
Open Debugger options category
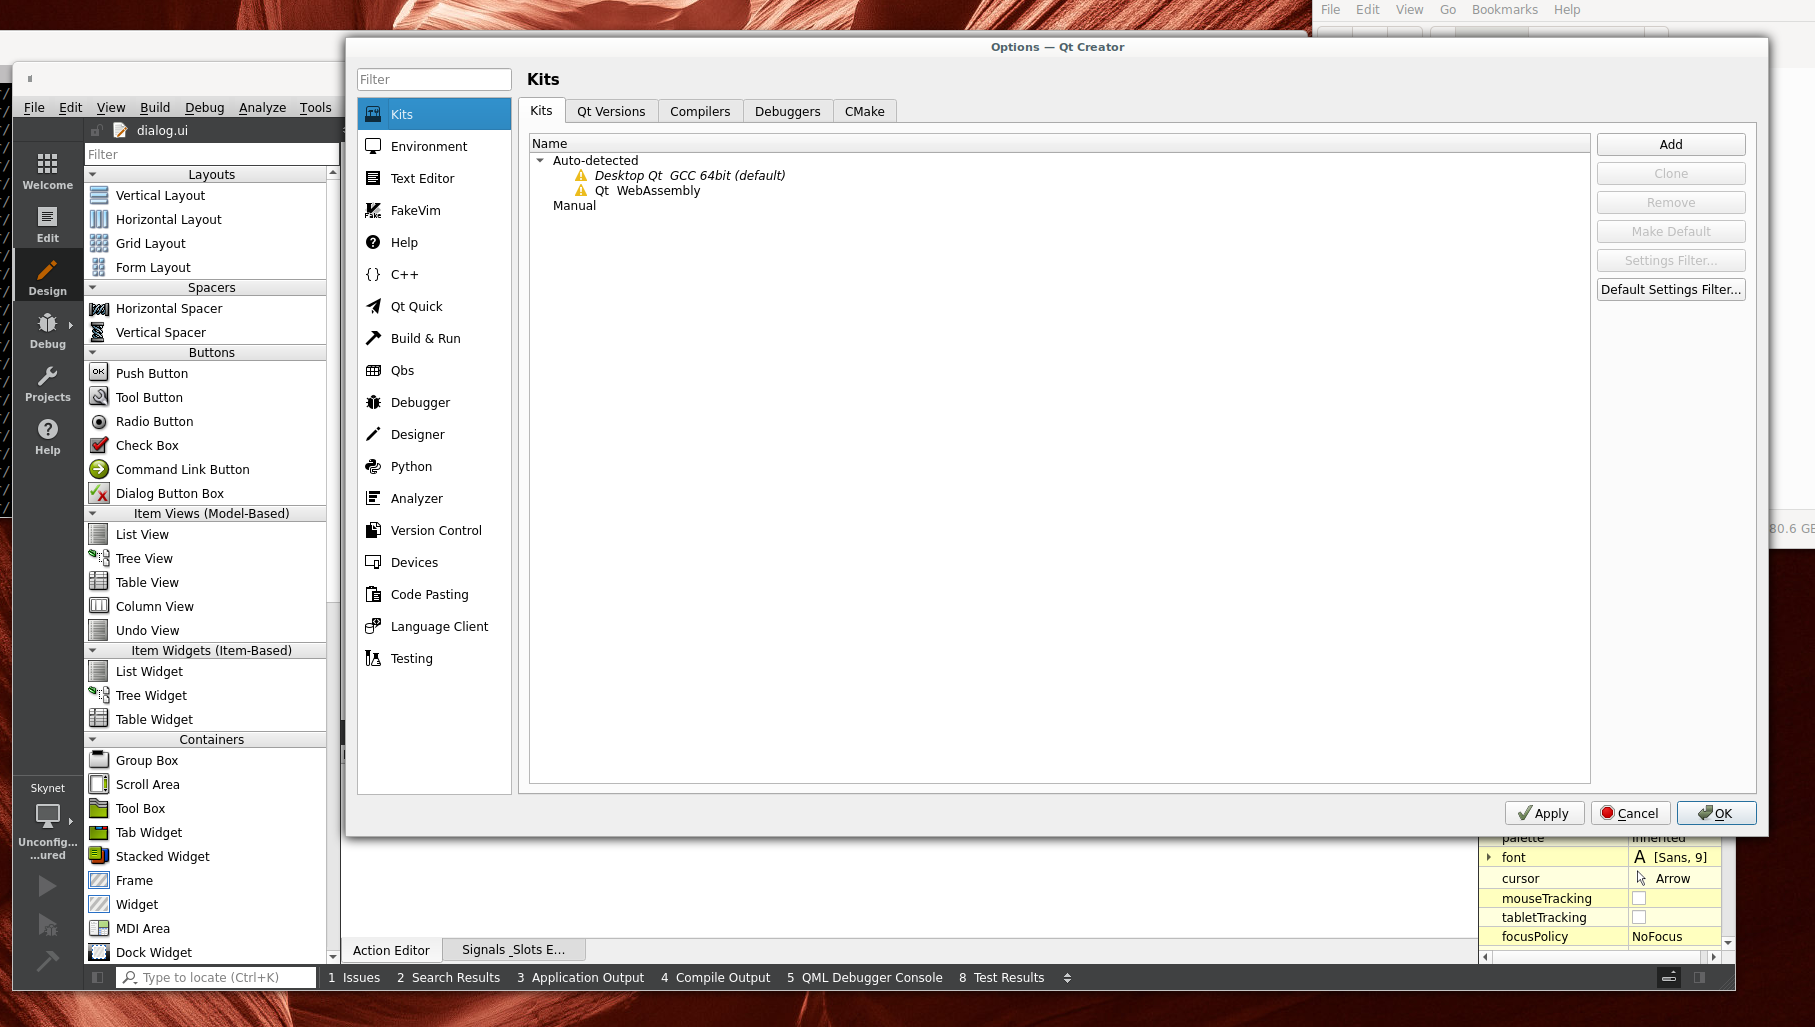434,402
